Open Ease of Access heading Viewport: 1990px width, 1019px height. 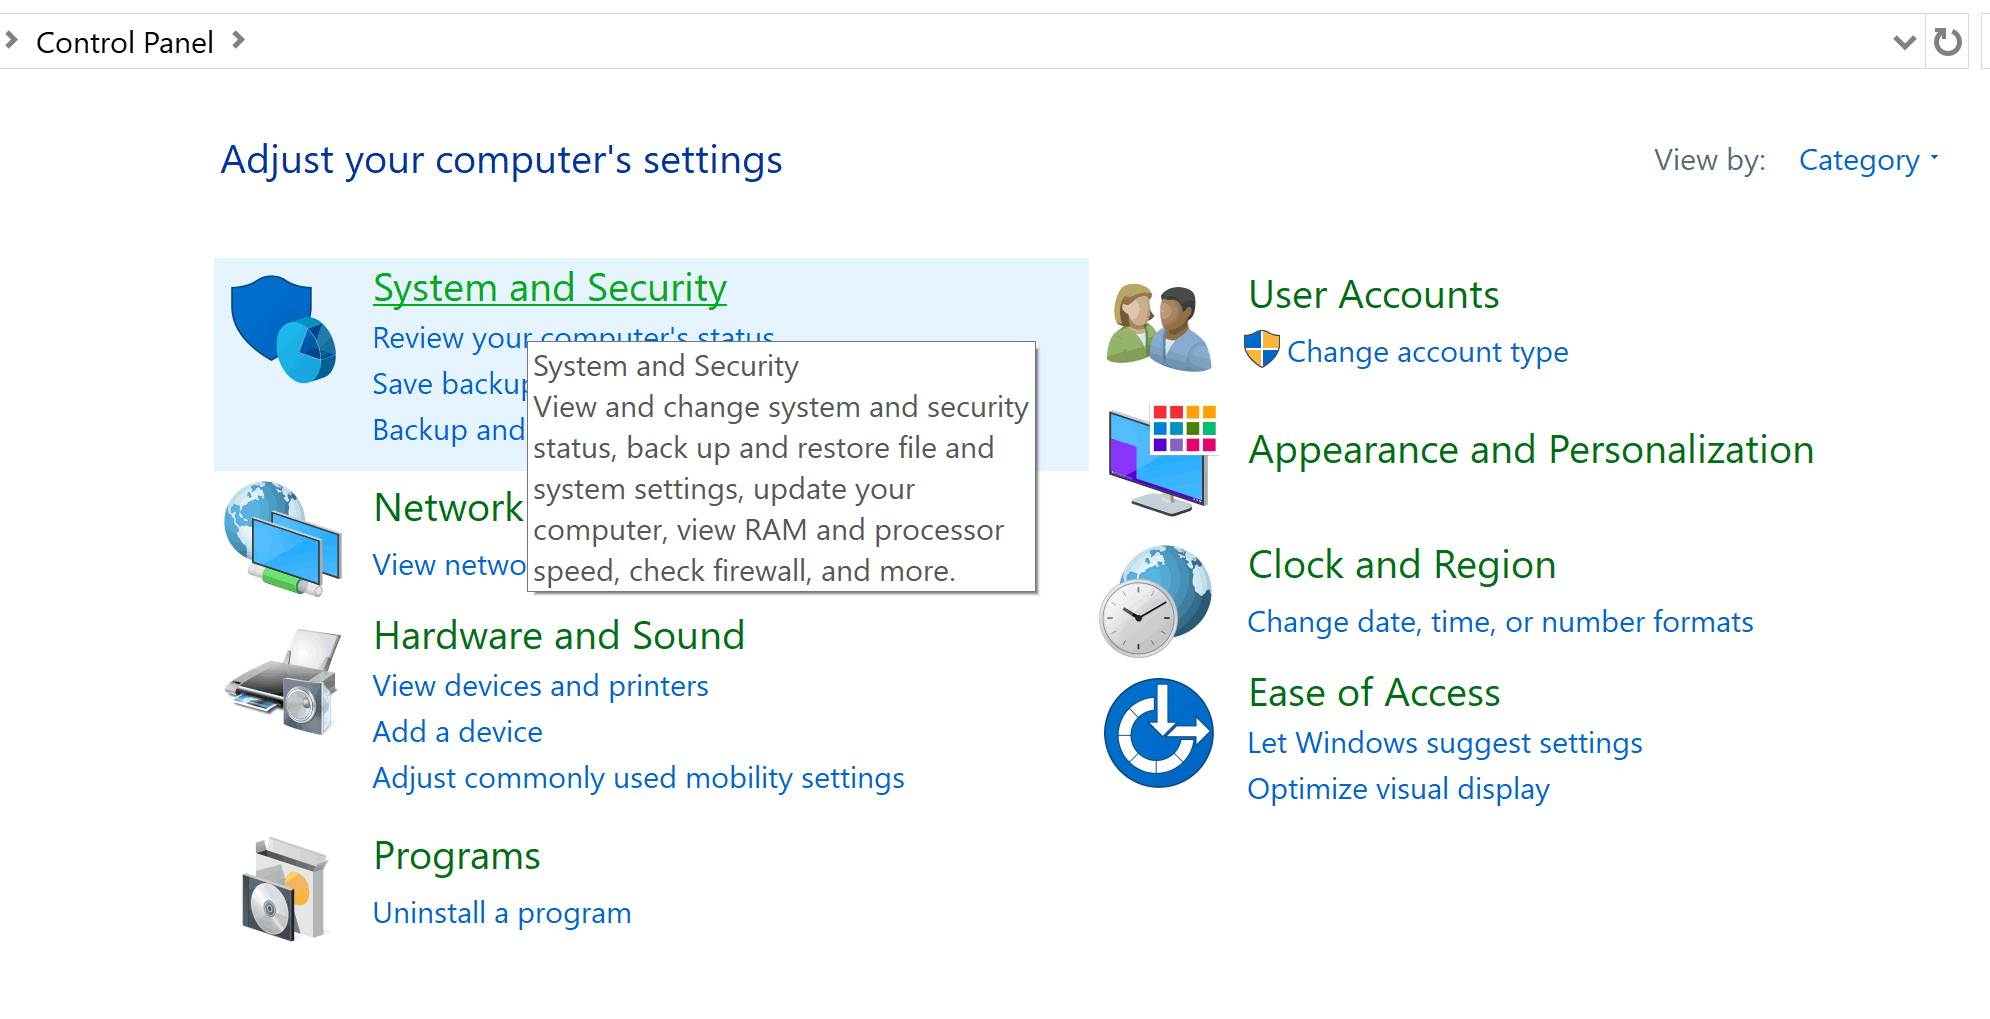click(x=1374, y=693)
